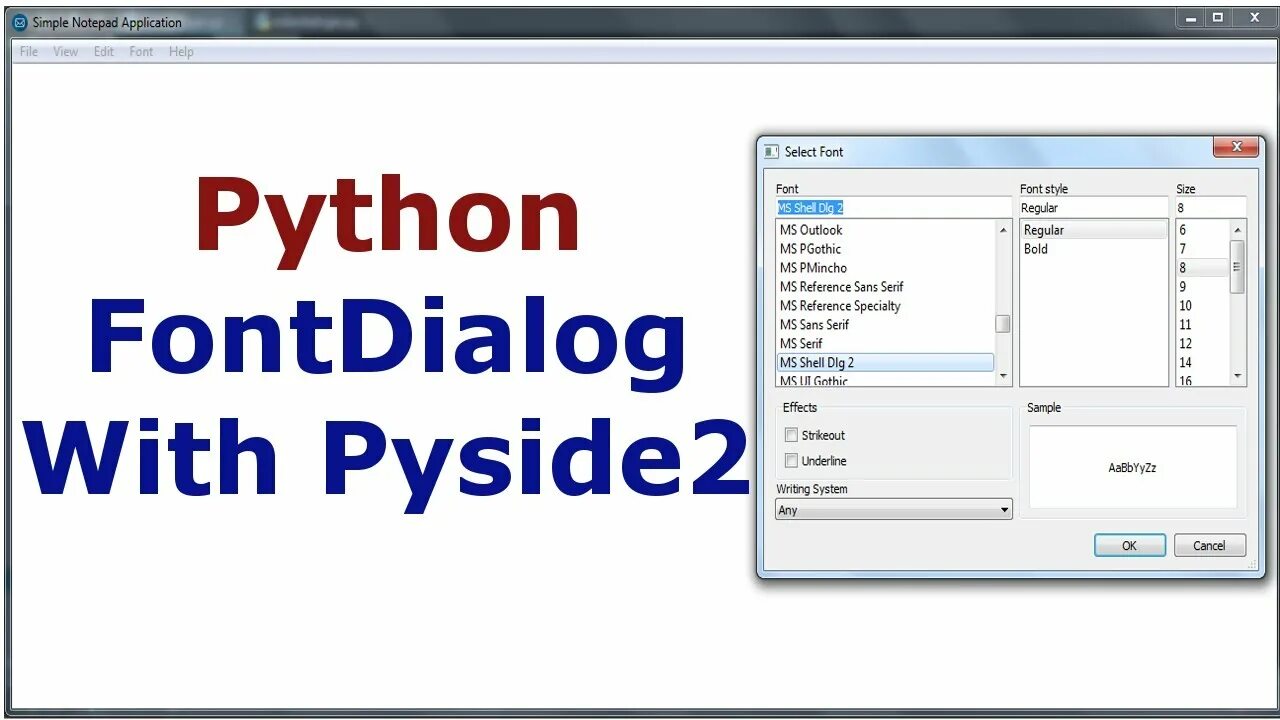Select font size 9
The width and height of the screenshot is (1280, 720).
[1202, 287]
